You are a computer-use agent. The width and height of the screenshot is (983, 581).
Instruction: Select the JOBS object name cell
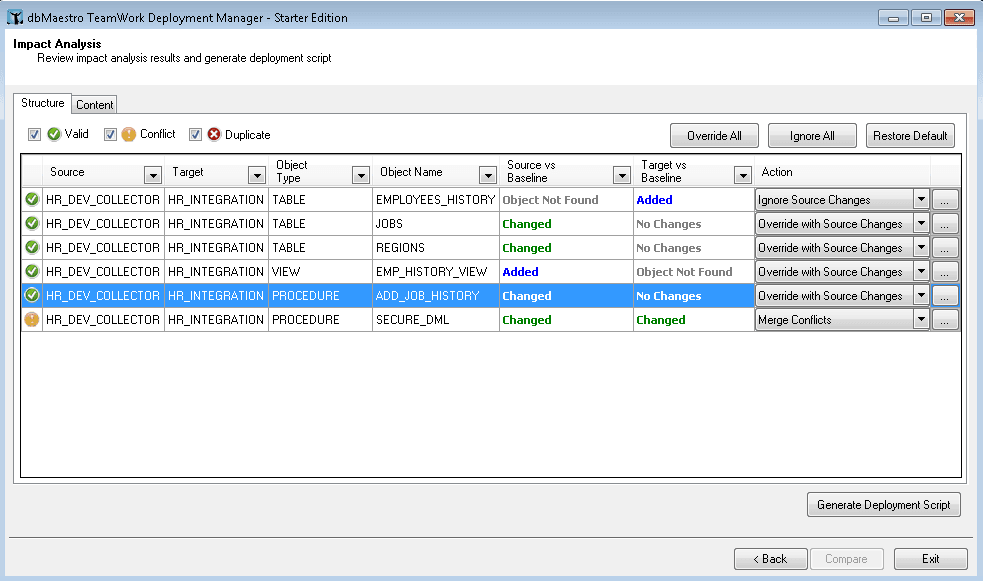pos(436,224)
